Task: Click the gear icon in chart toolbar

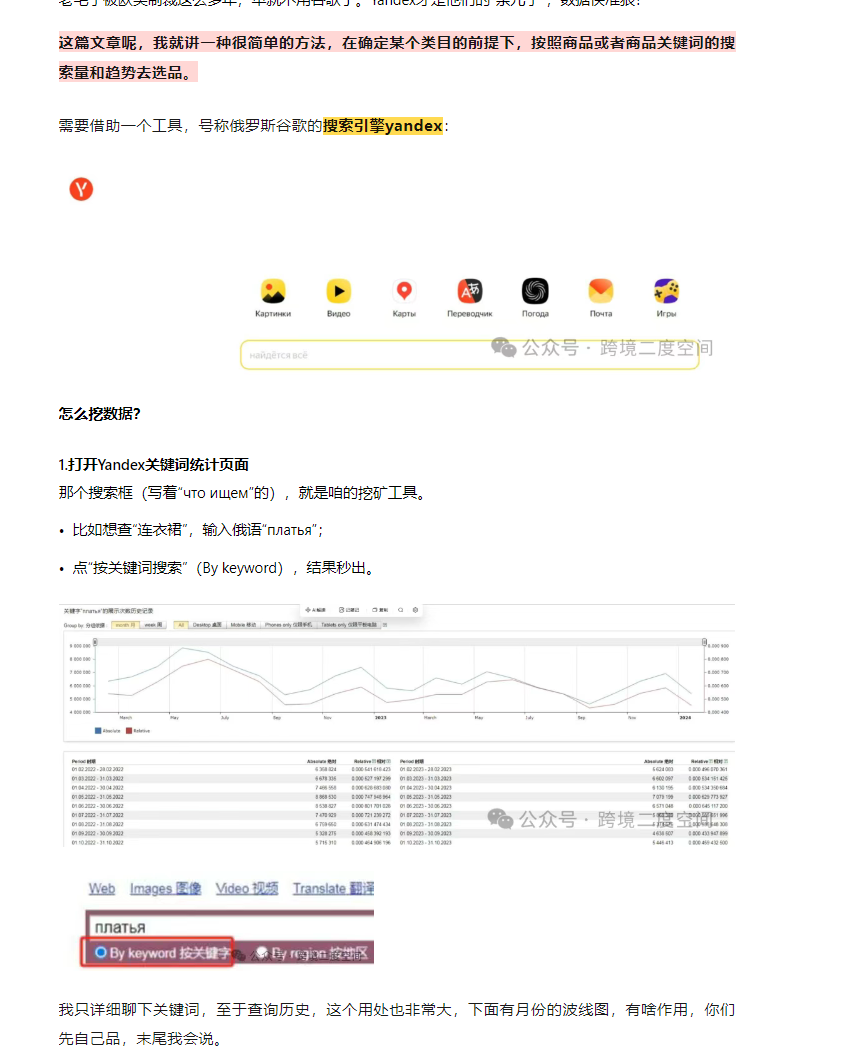Action: click(415, 610)
